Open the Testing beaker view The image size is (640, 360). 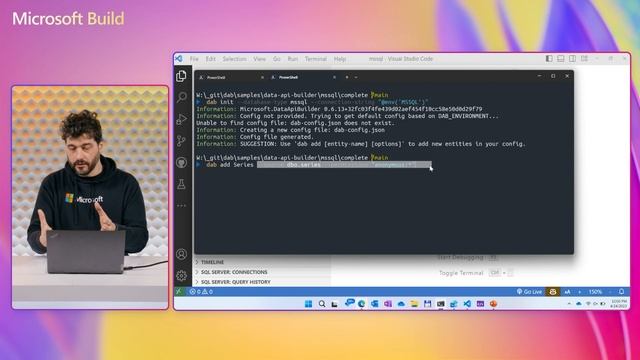[181, 184]
